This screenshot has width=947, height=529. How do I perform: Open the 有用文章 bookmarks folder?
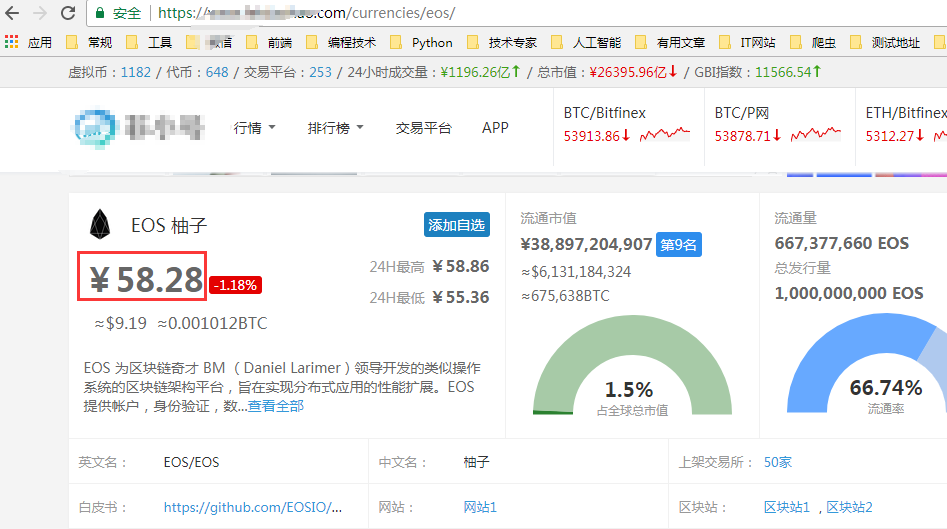670,42
